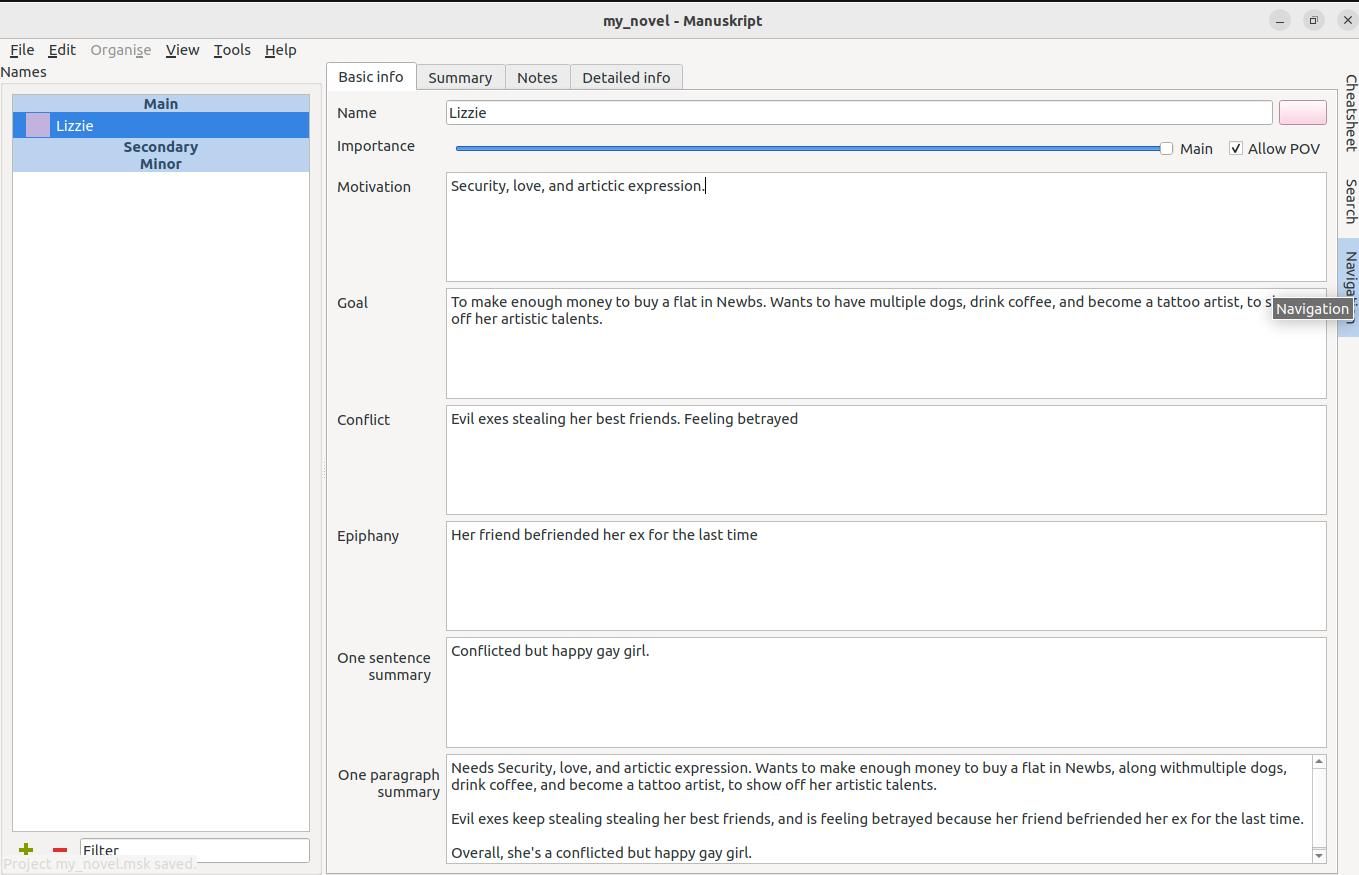Open the Notes tab
1359x875 pixels.
click(x=537, y=77)
